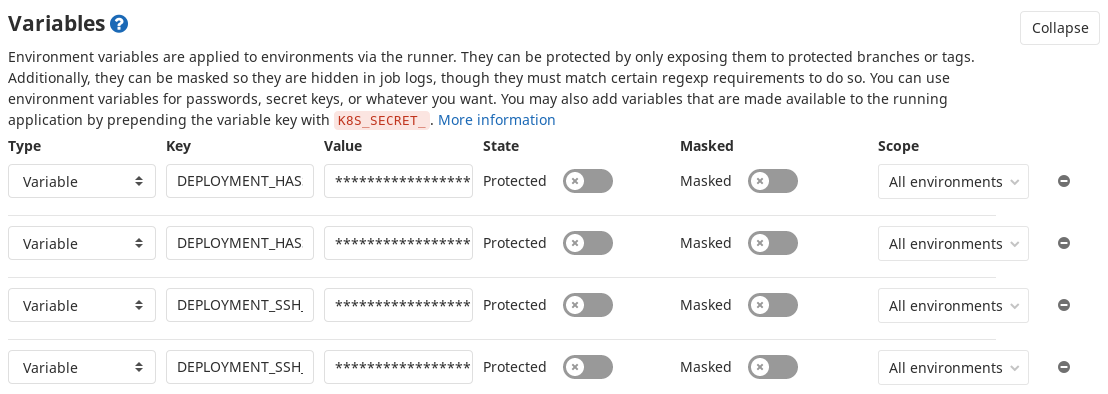Expand All environments scope in the third row

tap(953, 306)
